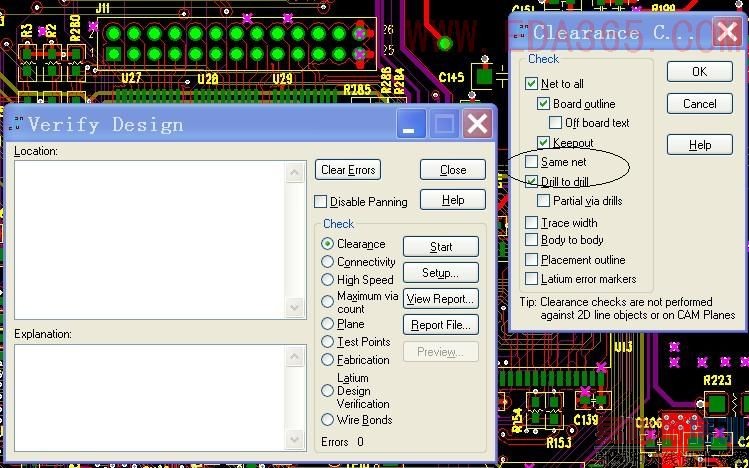
Task: Click Close in Verify Design dialog
Action: tap(453, 170)
